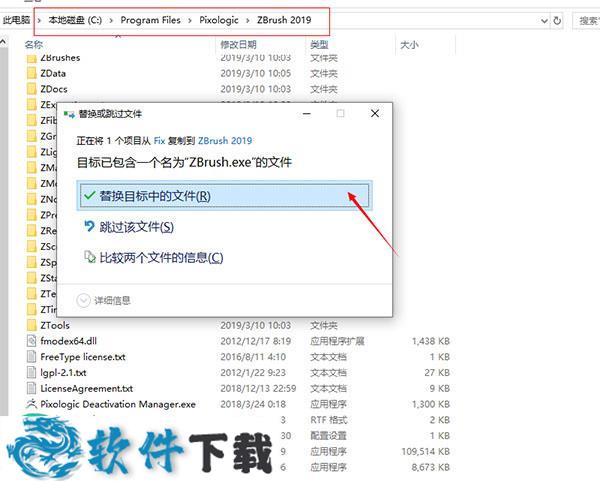Viewport: 600px width, 481px height.
Task: Click the 8,673 KB size value
Action: click(430, 467)
